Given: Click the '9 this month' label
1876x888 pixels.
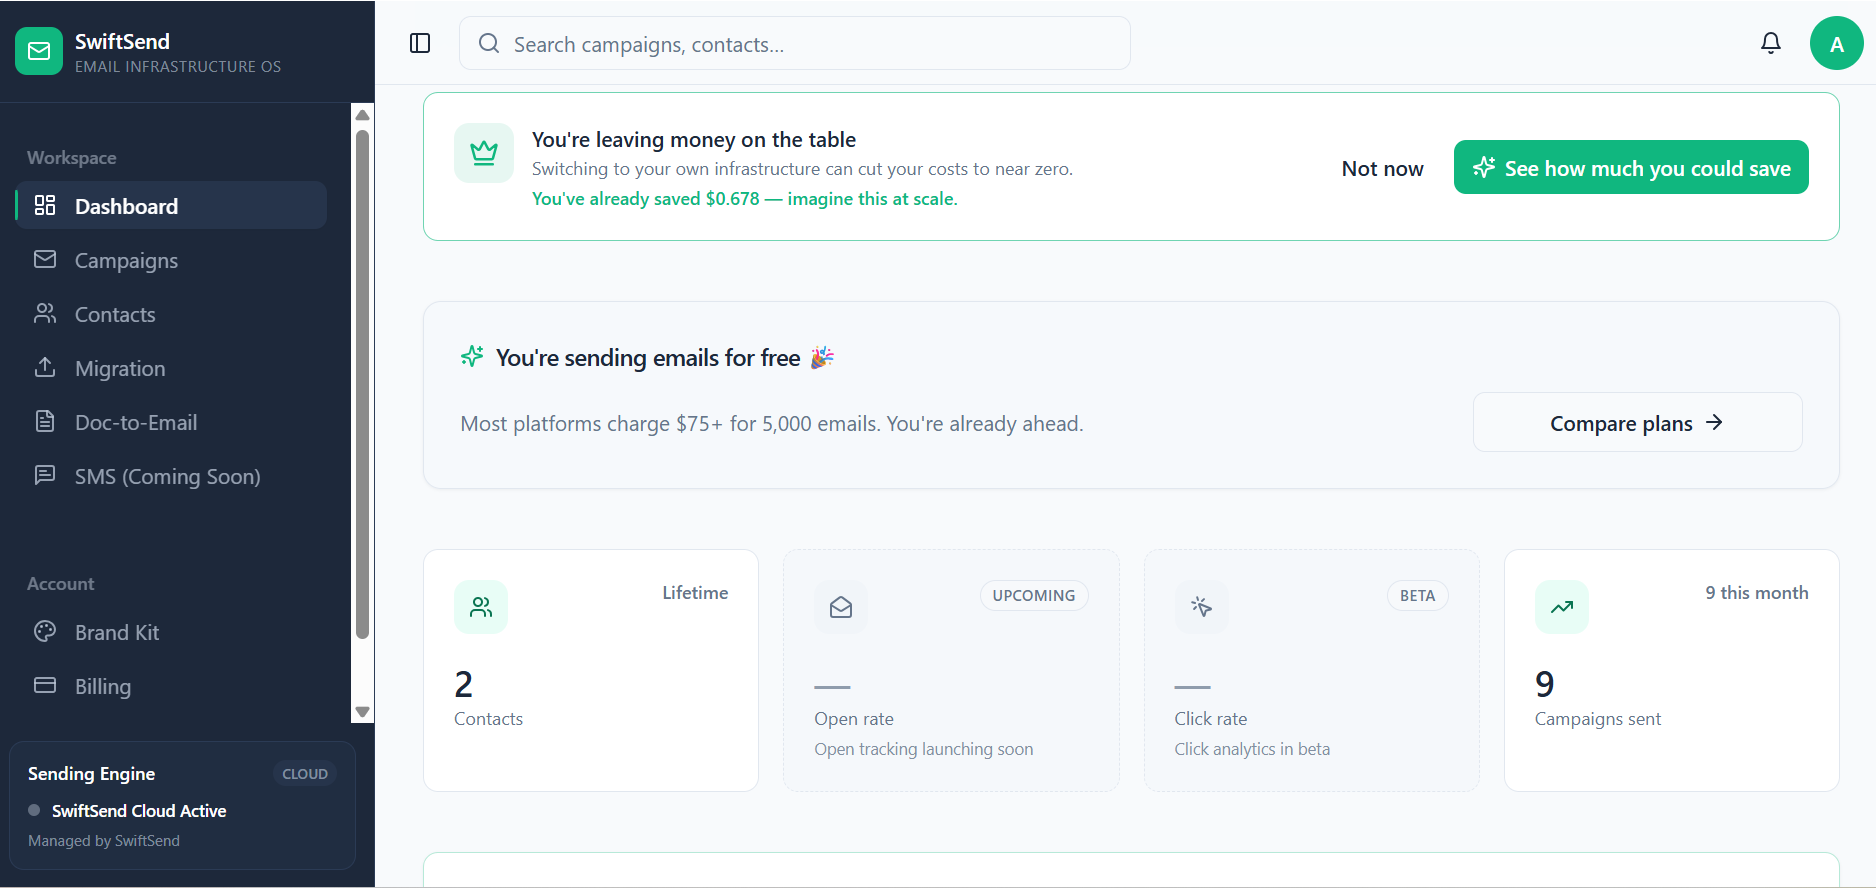Looking at the screenshot, I should 1757,592.
